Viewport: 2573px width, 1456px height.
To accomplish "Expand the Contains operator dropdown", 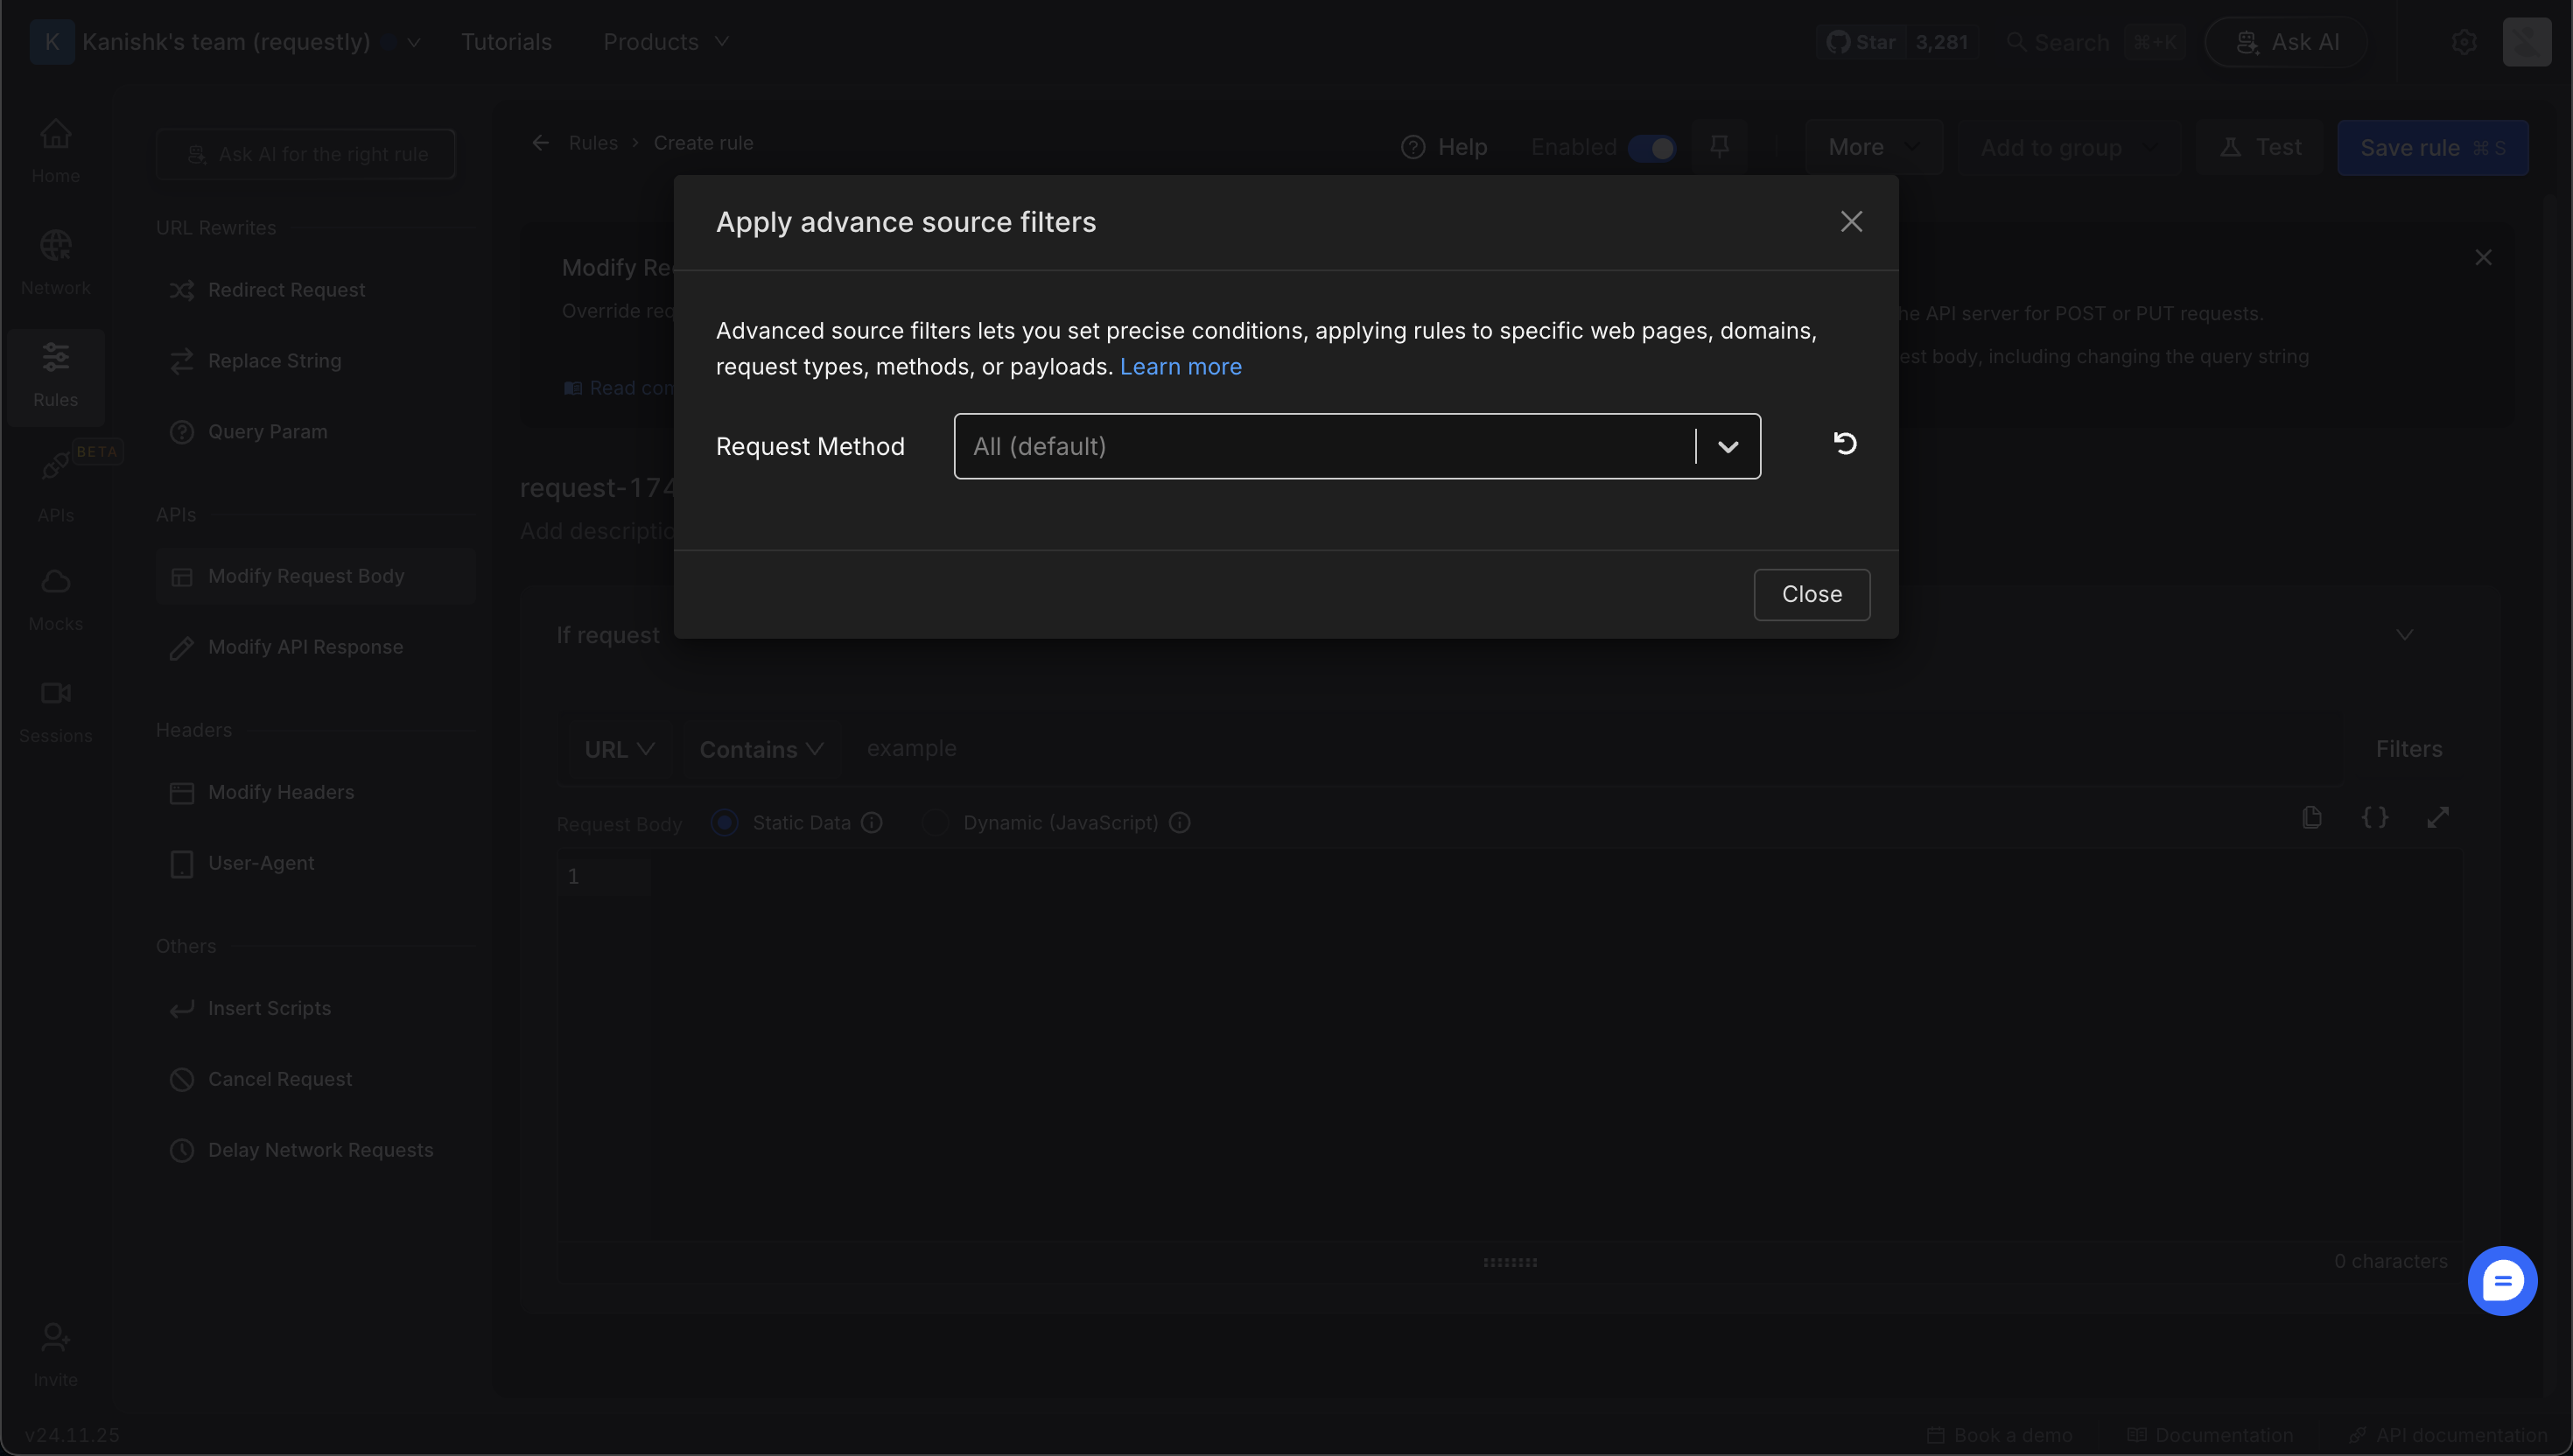I will [761, 749].
